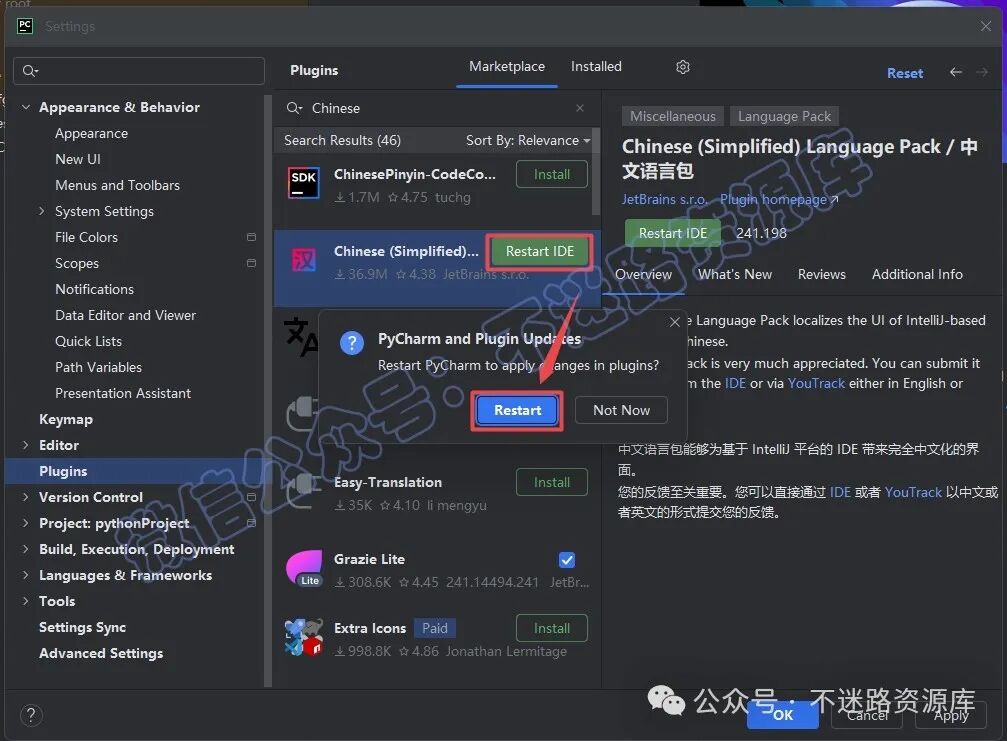Expand Version Control node
Screen dimensions: 1007x741
coord(26,496)
